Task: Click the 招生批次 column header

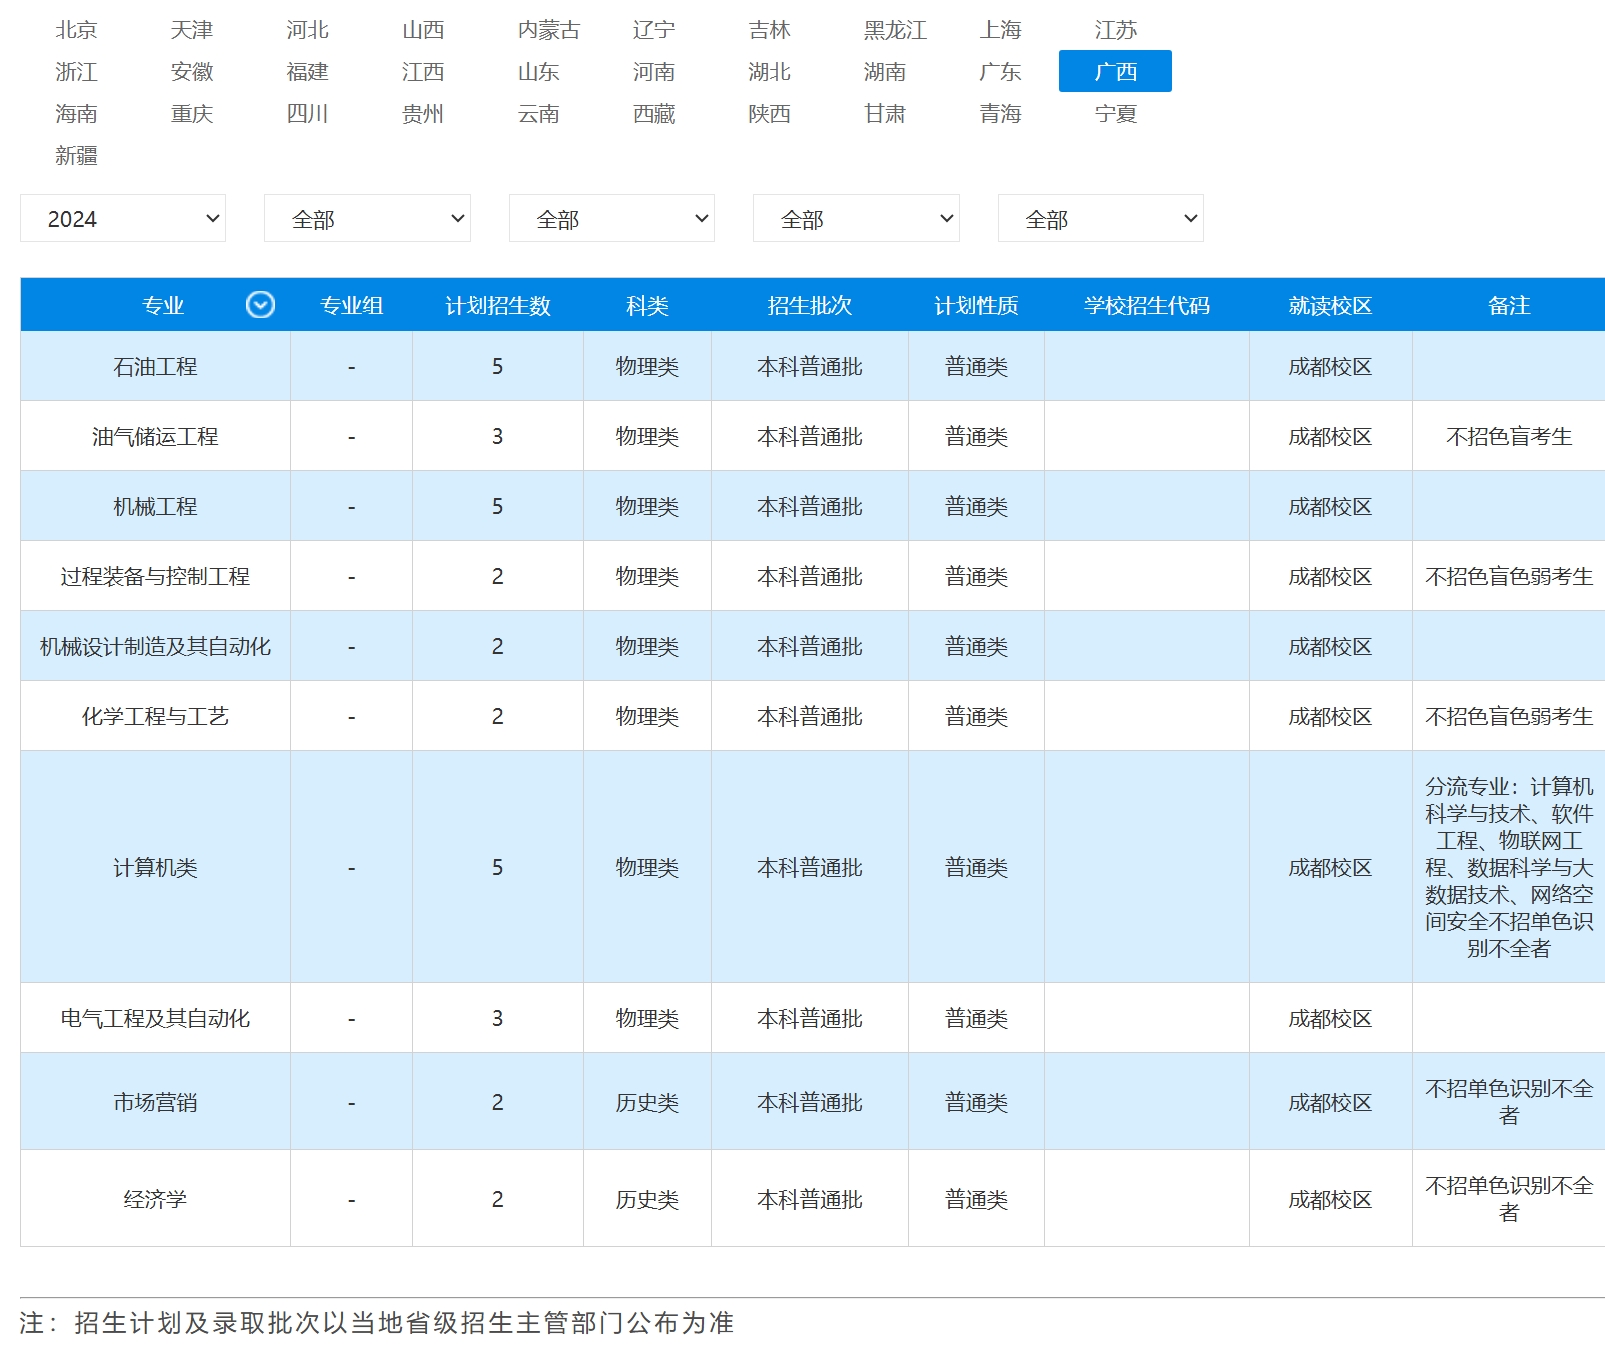Action: 809,306
